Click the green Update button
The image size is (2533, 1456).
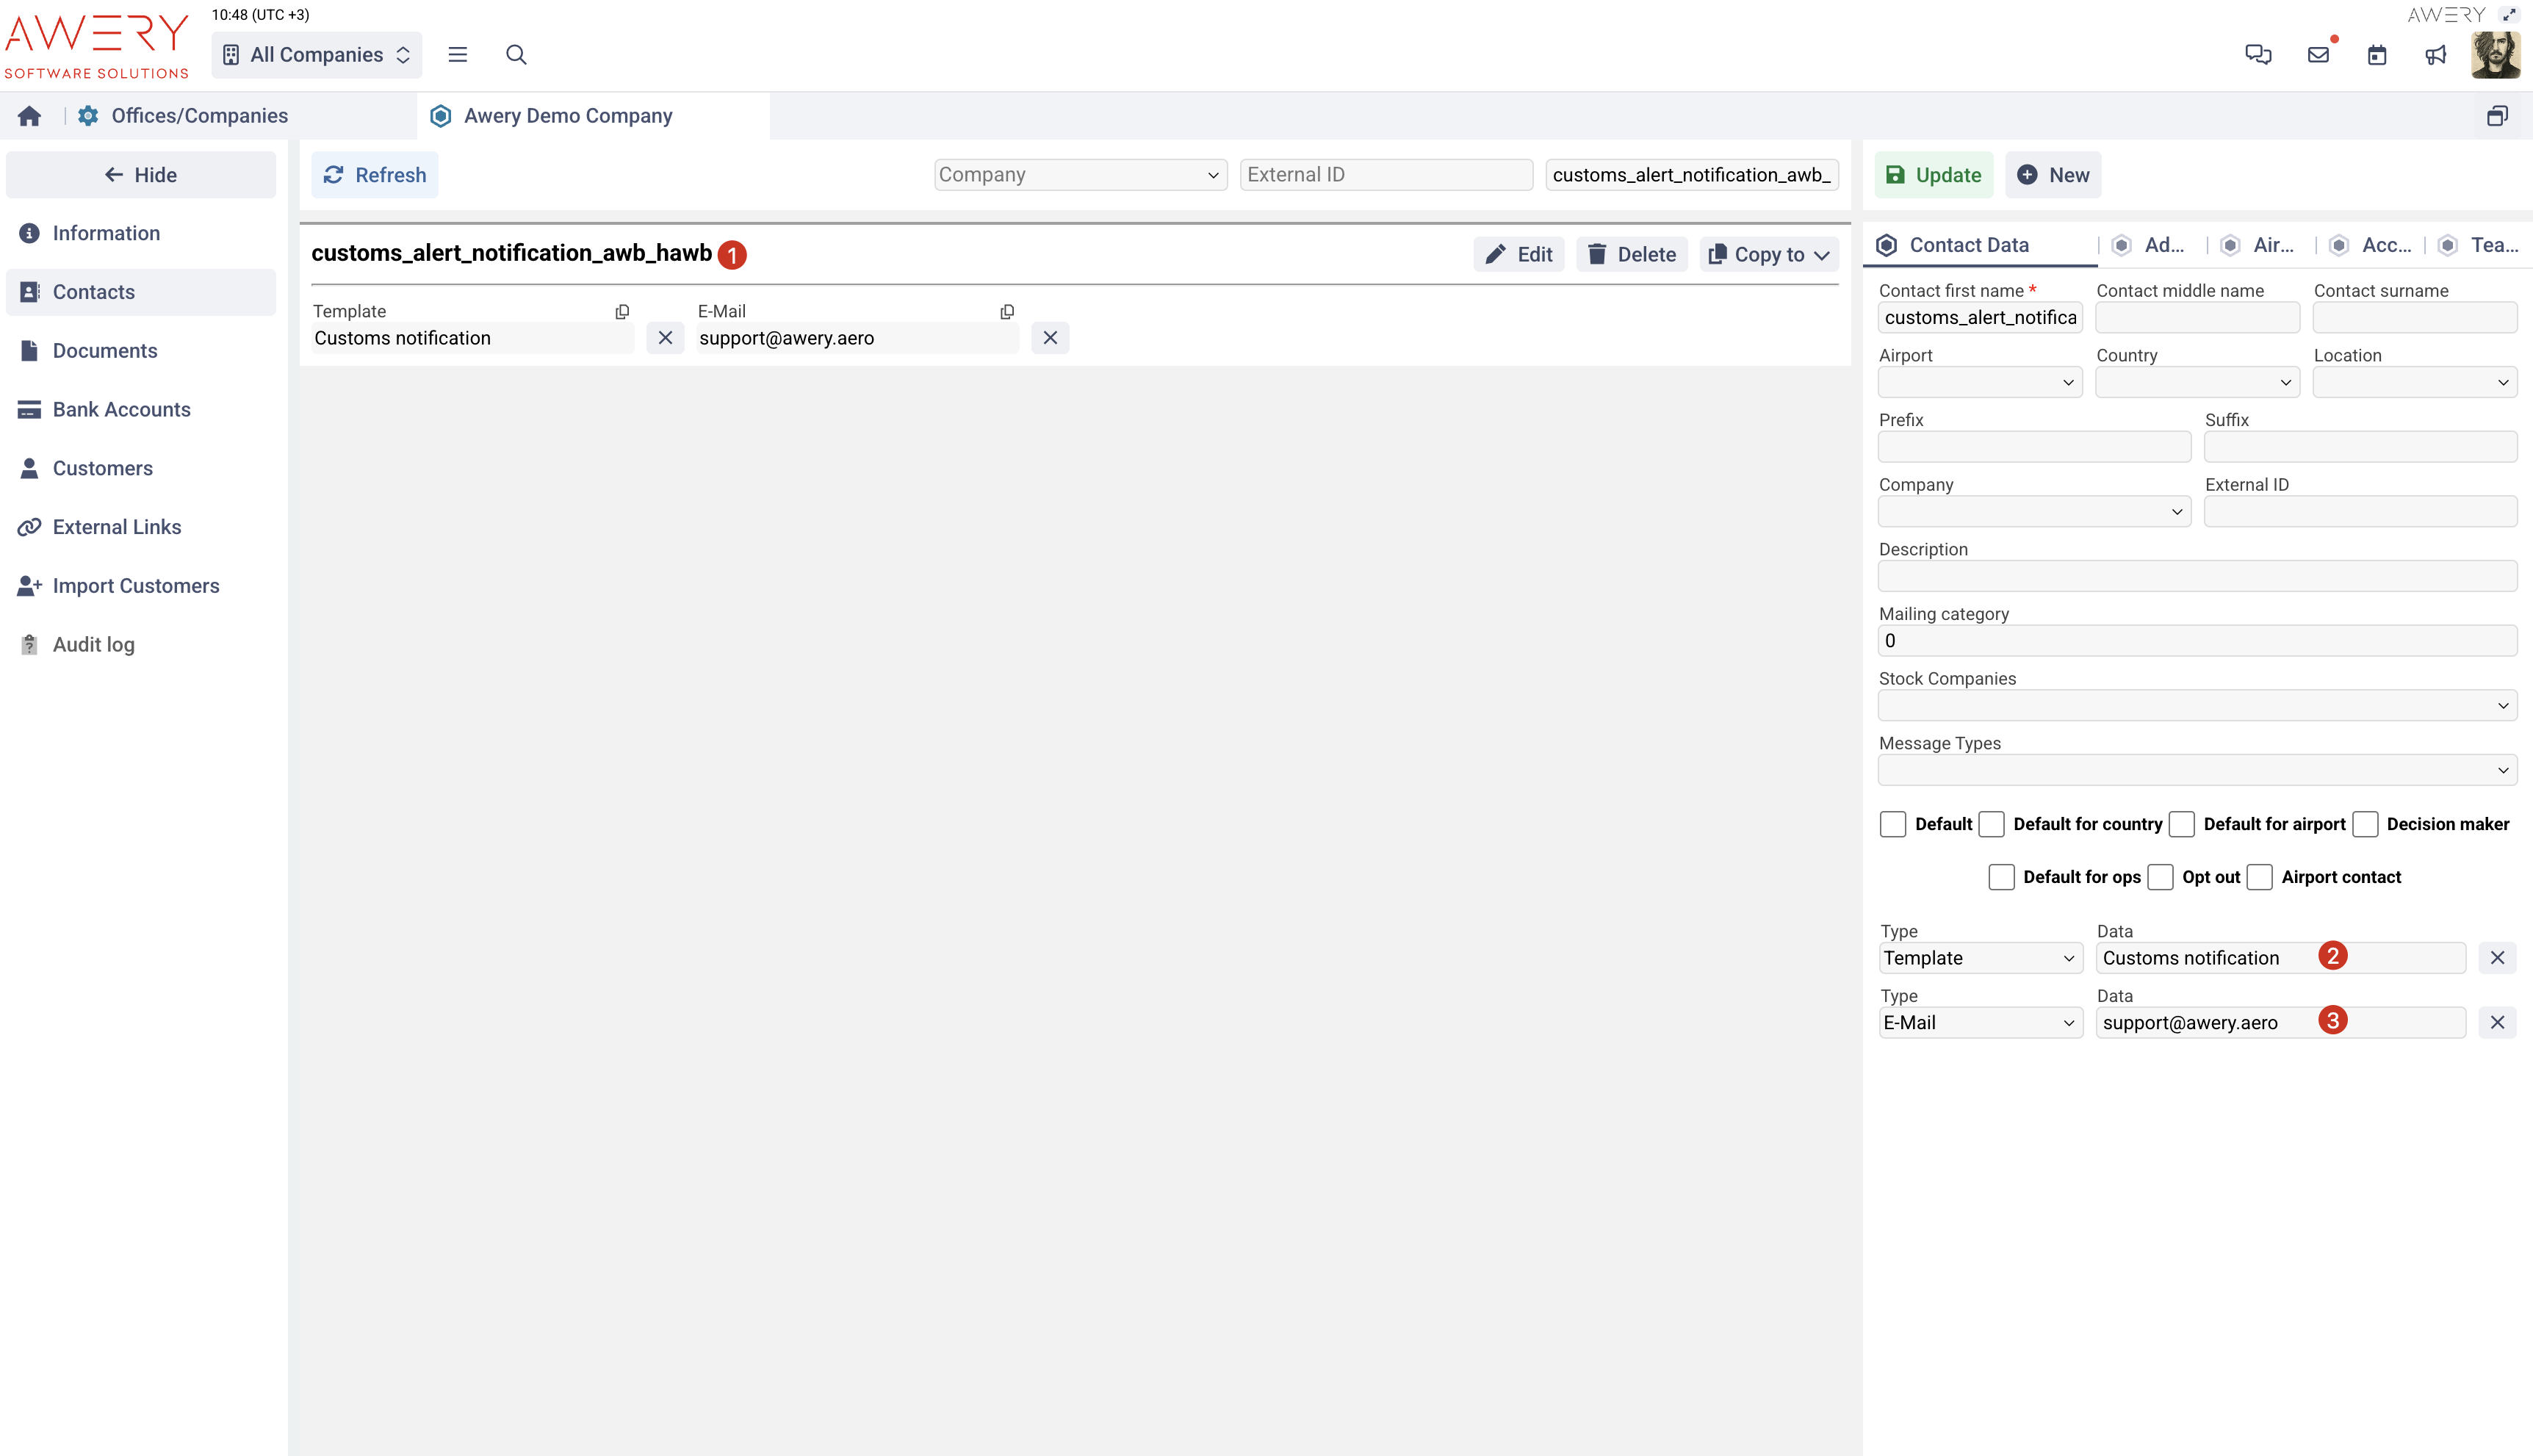coord(1933,175)
